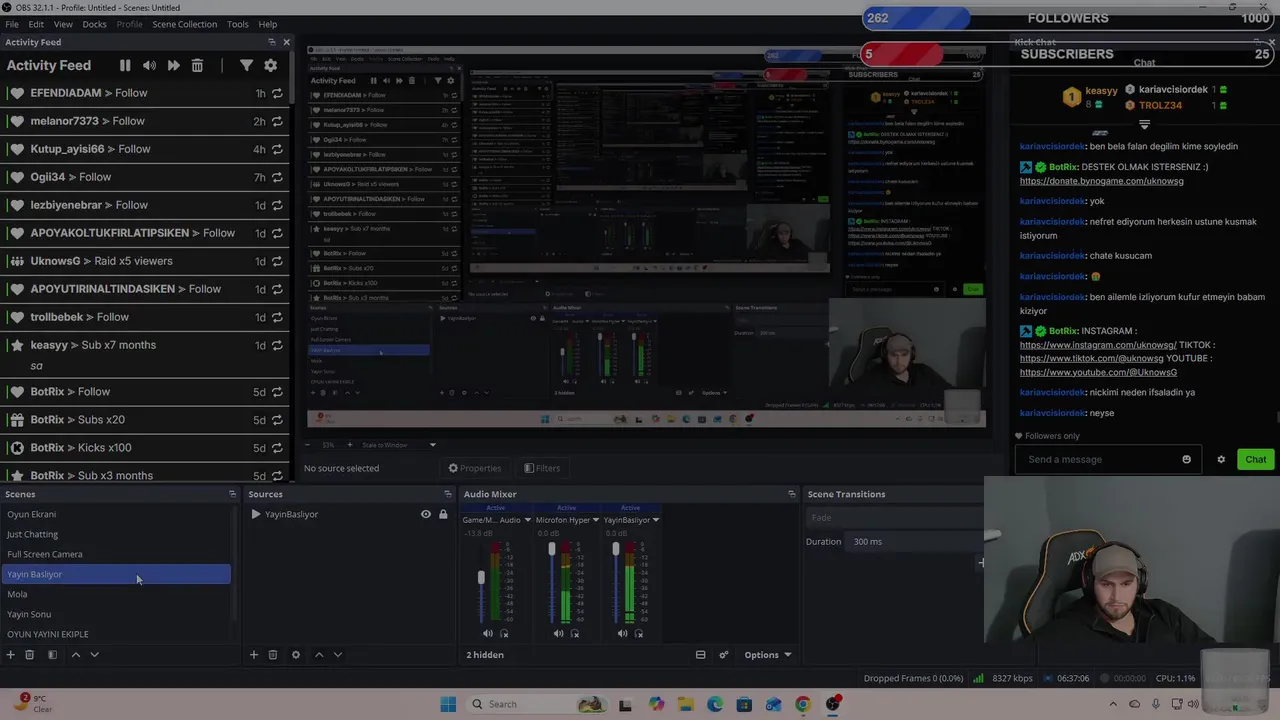Viewport: 1280px width, 720px height.
Task: Replay the UknowsG raid alert
Action: tap(277, 261)
